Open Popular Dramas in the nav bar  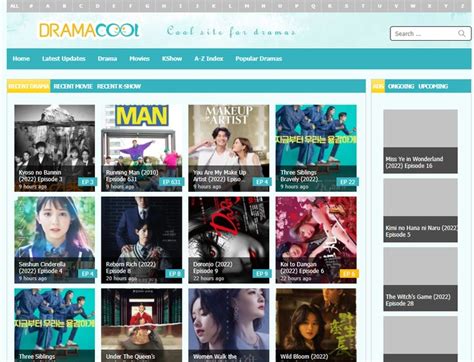pos(259,59)
